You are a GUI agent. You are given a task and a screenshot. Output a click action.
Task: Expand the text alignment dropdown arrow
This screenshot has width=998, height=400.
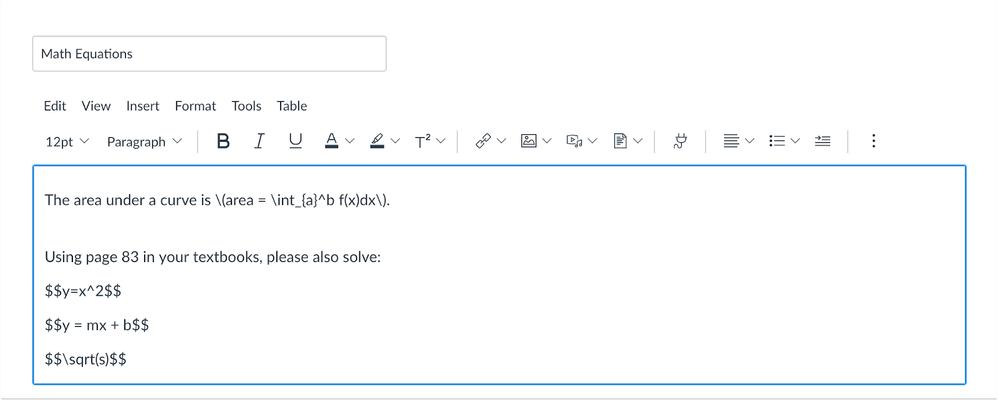(749, 141)
